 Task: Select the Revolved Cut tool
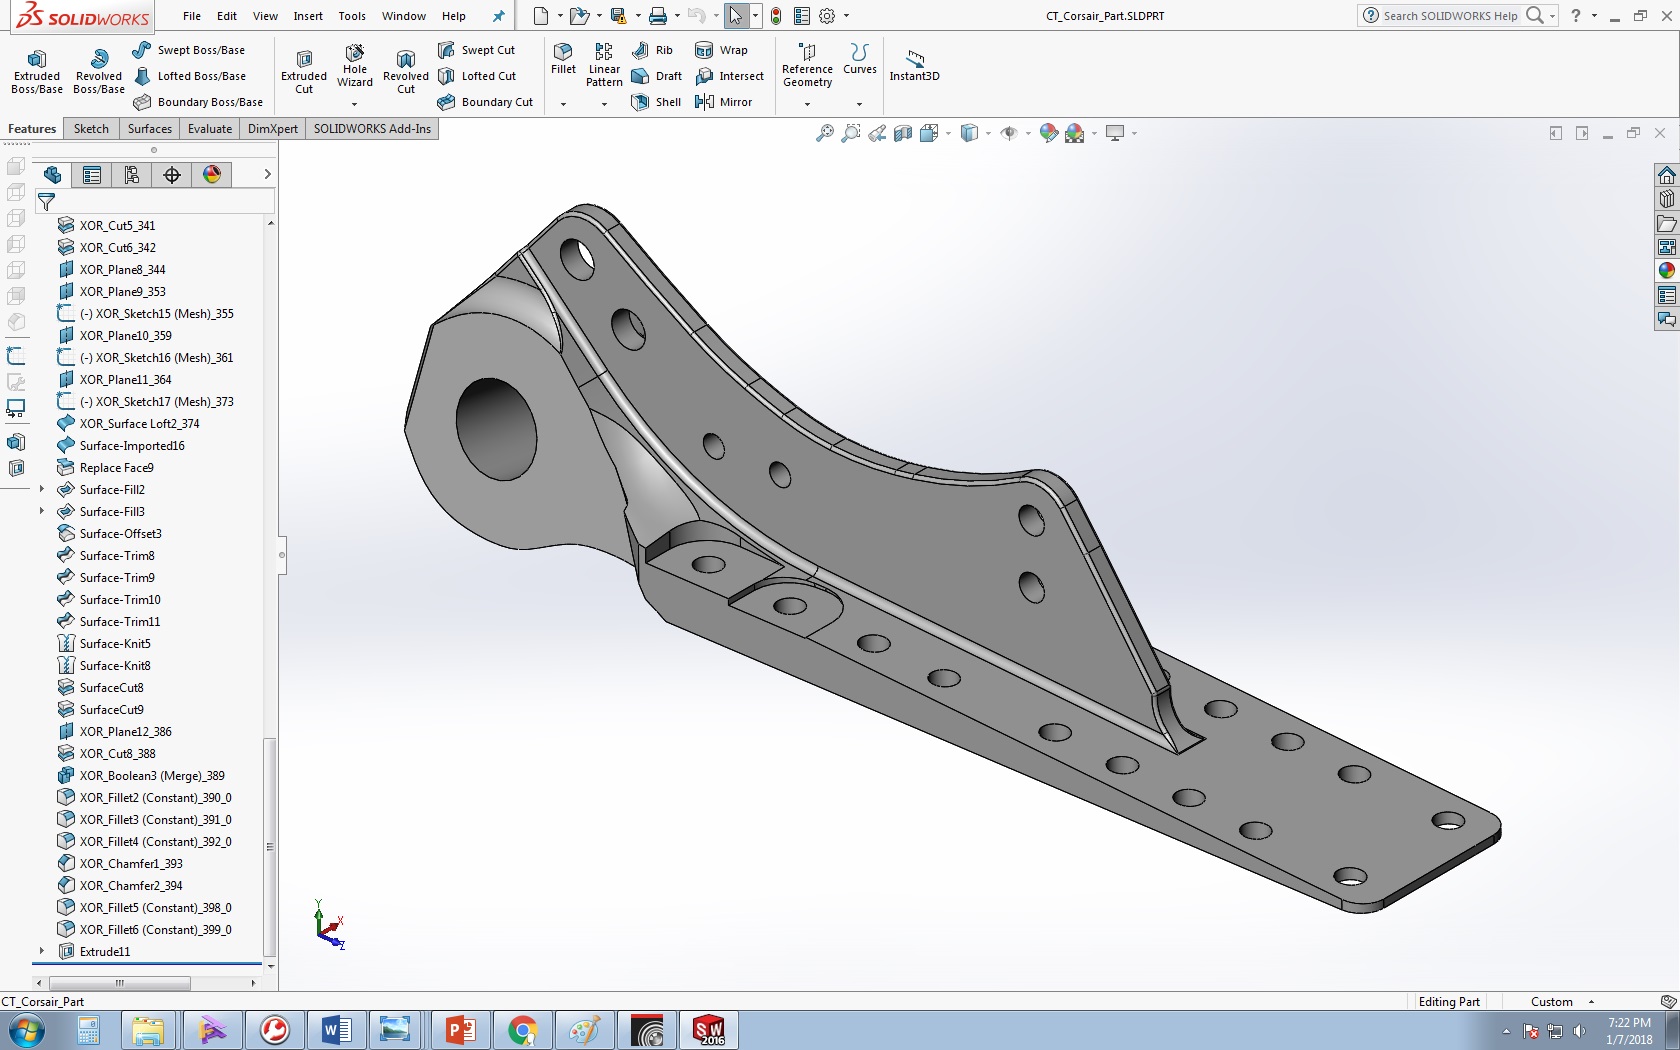click(x=406, y=72)
